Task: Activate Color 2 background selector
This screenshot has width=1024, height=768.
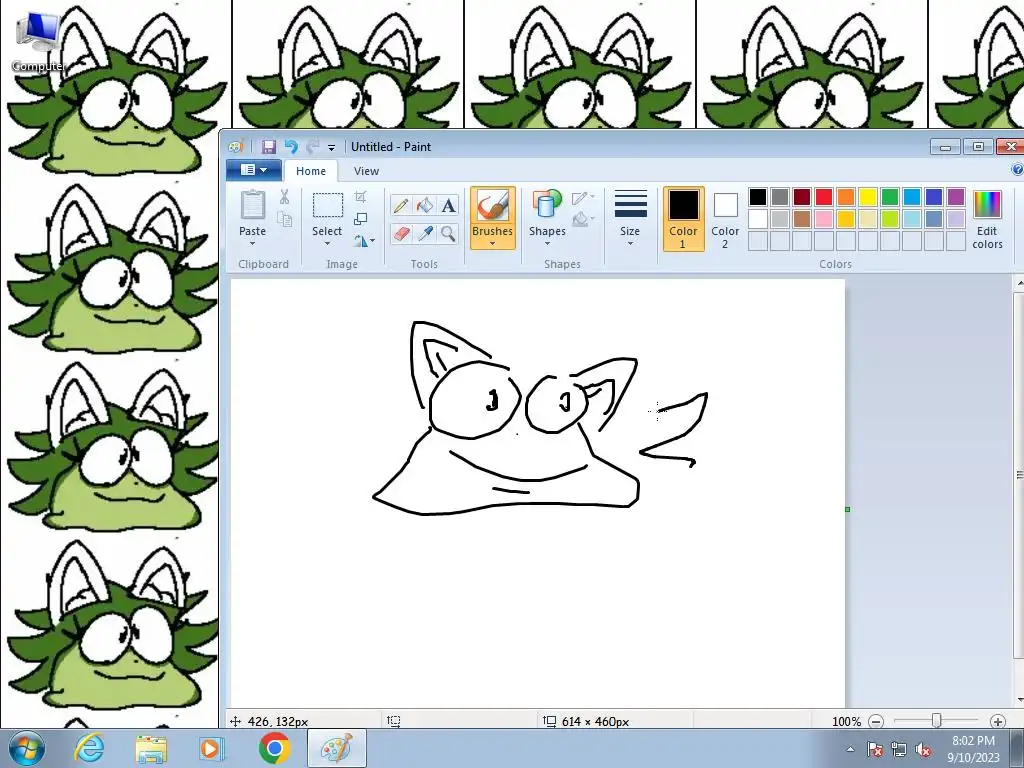Action: click(x=725, y=219)
